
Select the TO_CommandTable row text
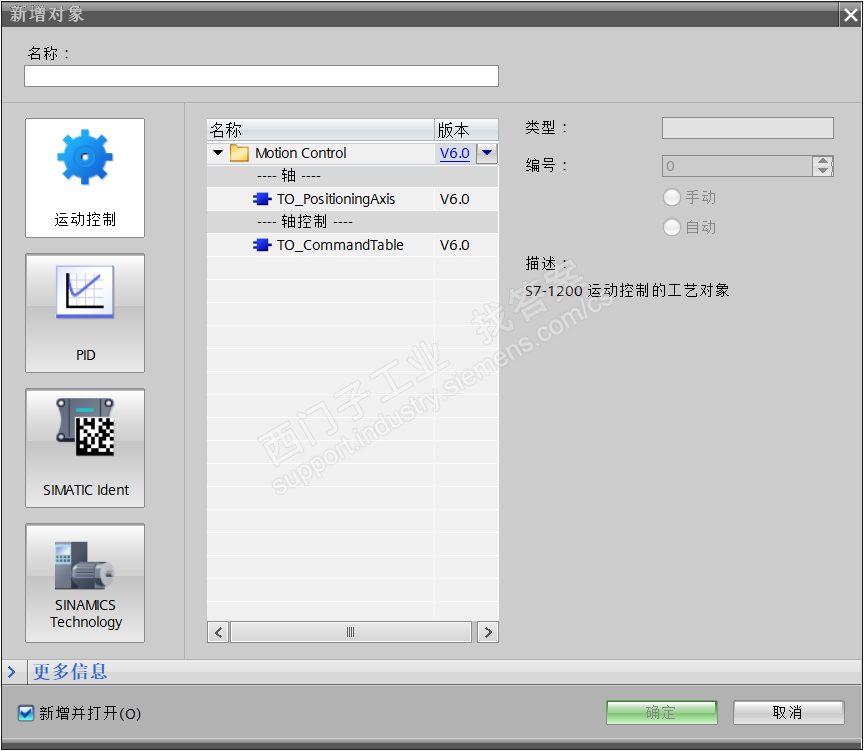click(340, 245)
